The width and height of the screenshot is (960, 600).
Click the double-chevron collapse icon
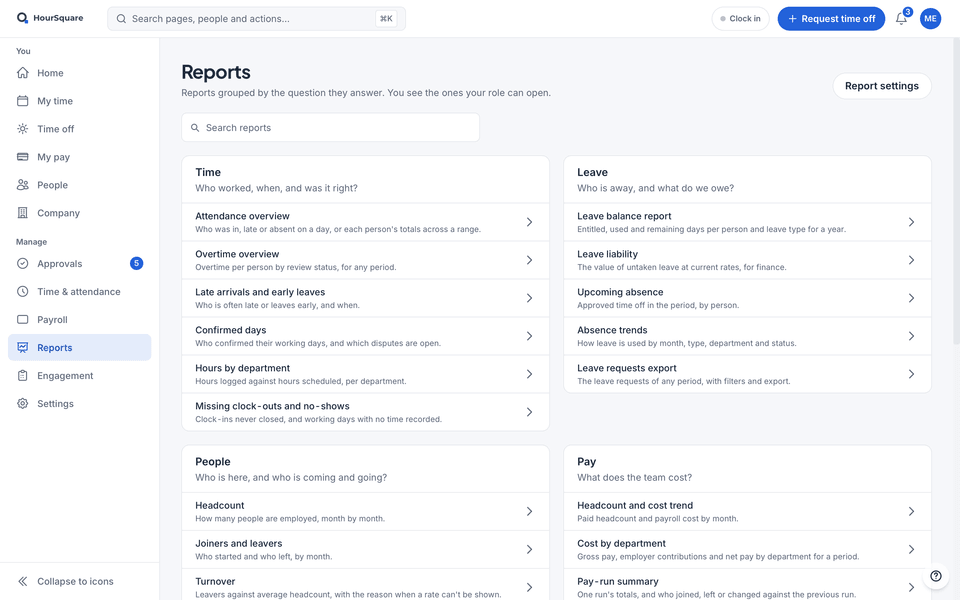[x=23, y=581]
